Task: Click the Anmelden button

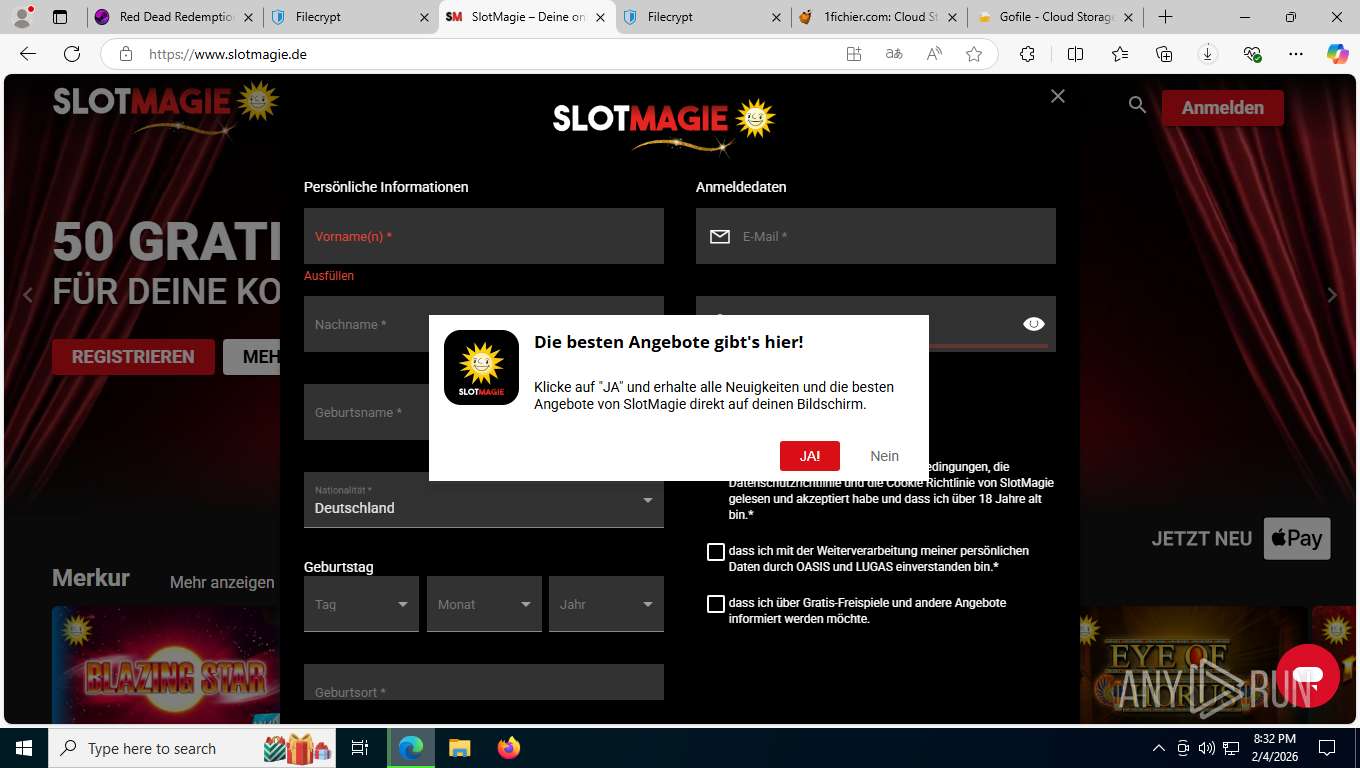Action: pyautogui.click(x=1223, y=107)
